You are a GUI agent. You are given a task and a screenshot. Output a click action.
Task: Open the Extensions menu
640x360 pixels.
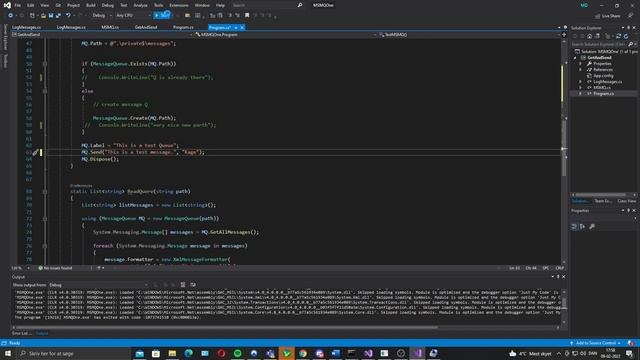(x=179, y=5)
